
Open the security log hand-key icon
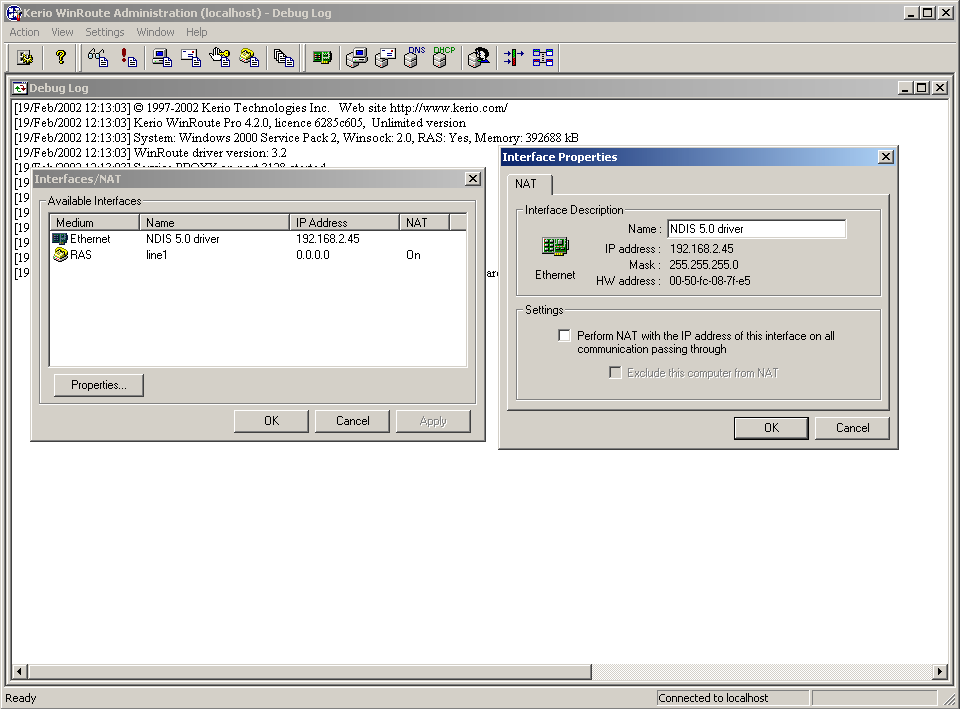coord(220,58)
